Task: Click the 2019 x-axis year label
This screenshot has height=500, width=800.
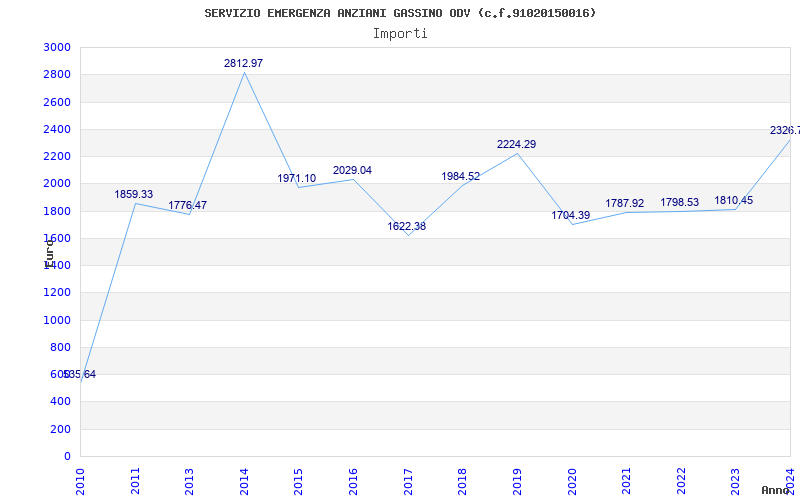Action: [517, 481]
